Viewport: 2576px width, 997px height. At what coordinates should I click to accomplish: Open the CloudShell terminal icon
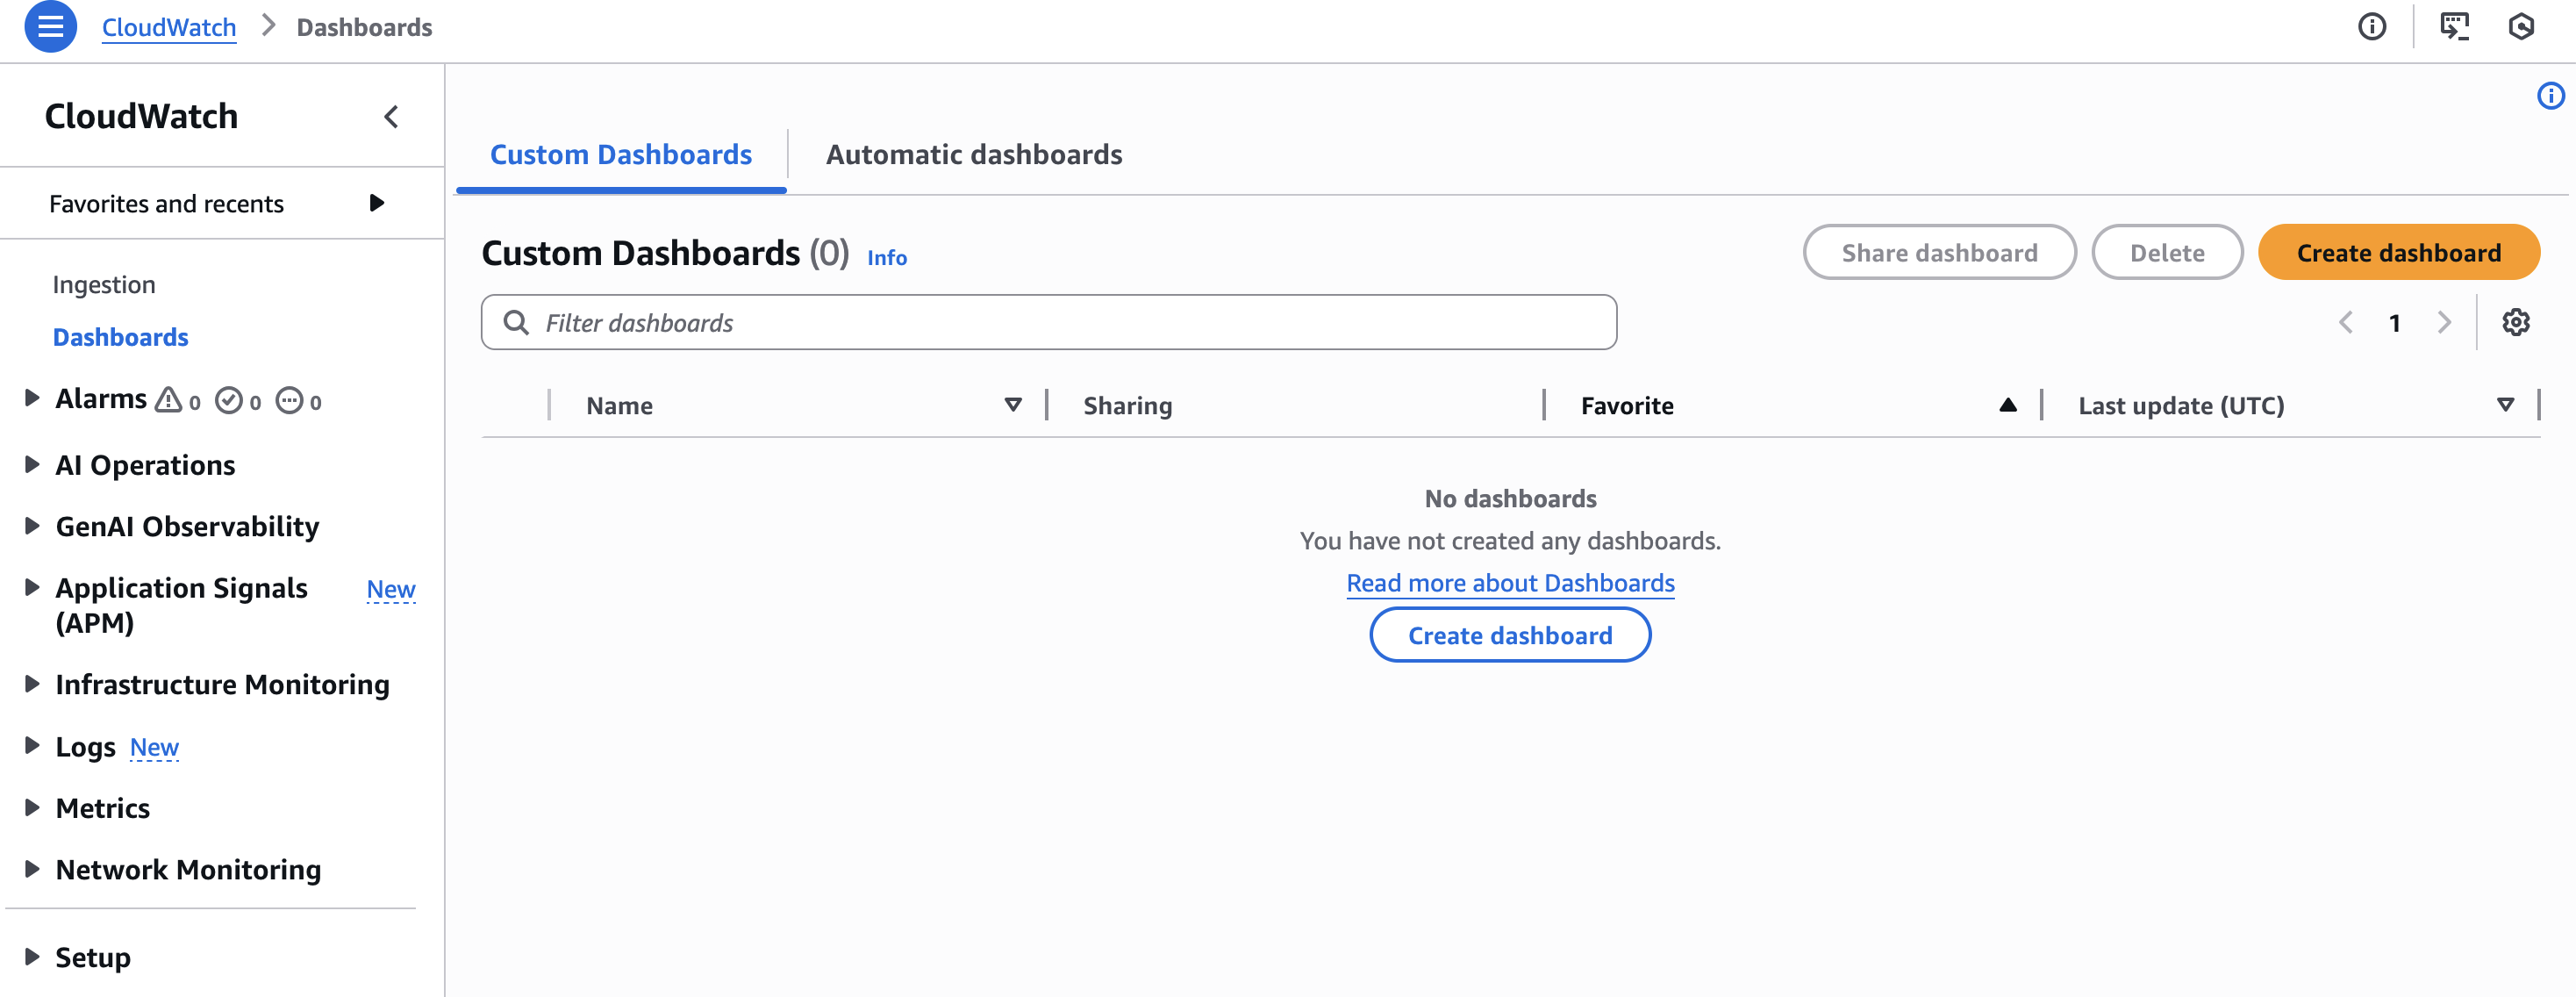coord(2453,27)
